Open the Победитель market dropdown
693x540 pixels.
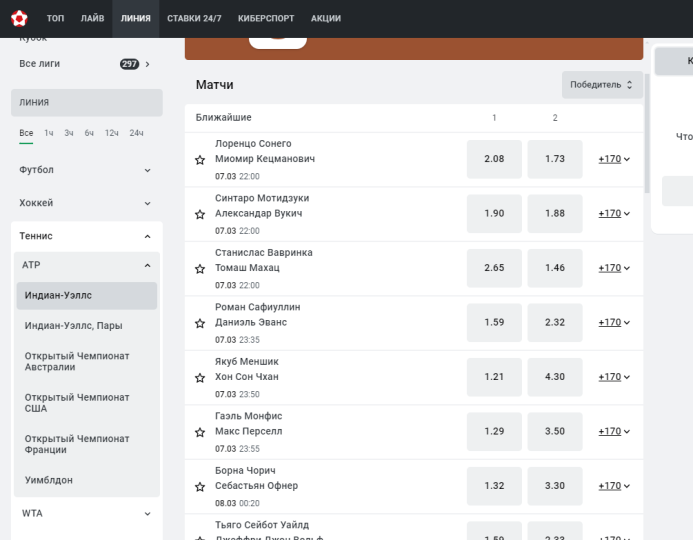(x=602, y=85)
